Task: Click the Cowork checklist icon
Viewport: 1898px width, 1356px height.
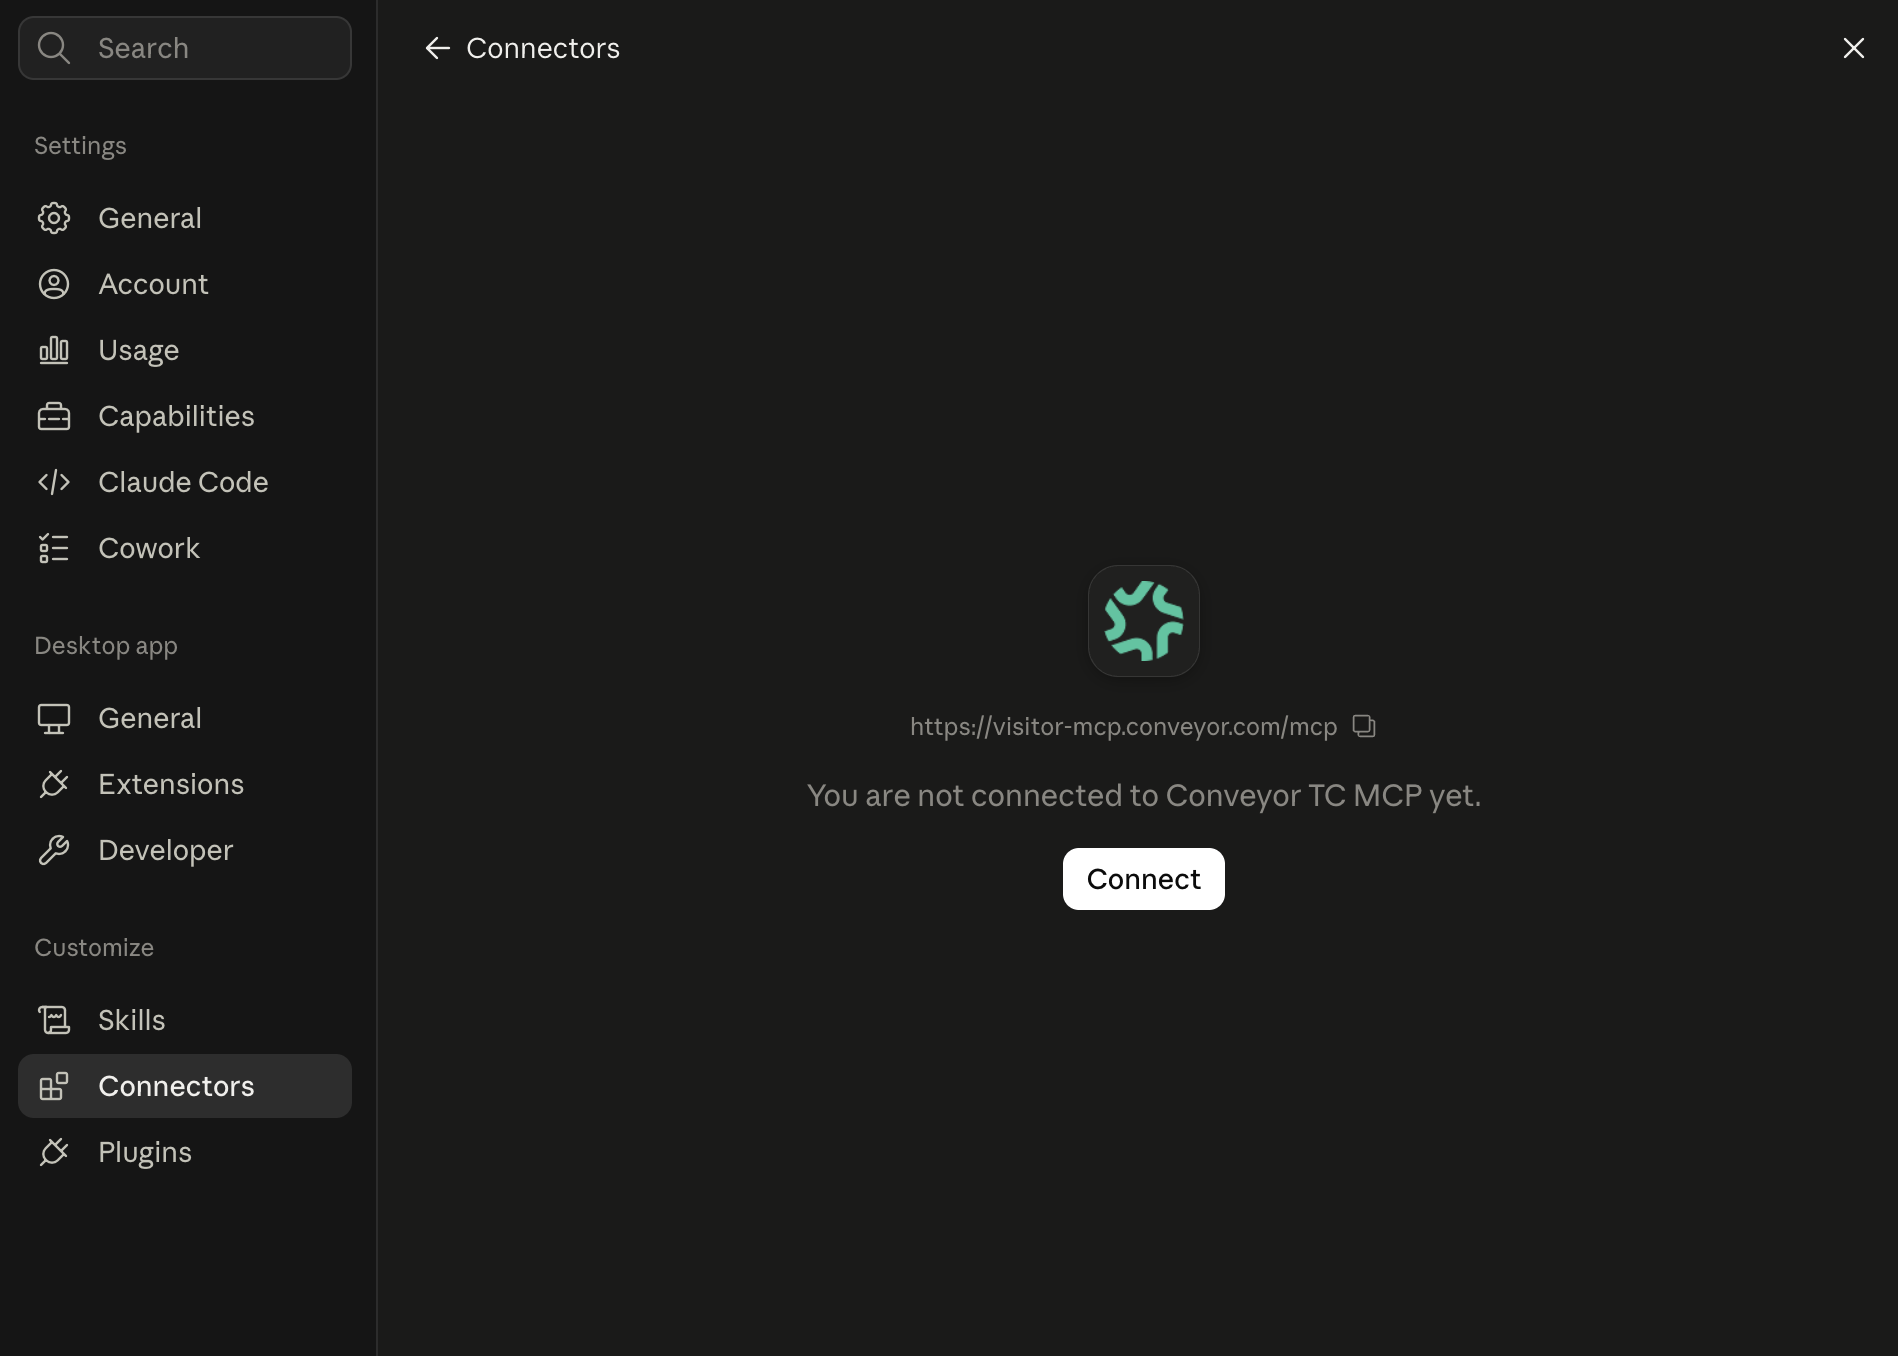Action: tap(54, 548)
